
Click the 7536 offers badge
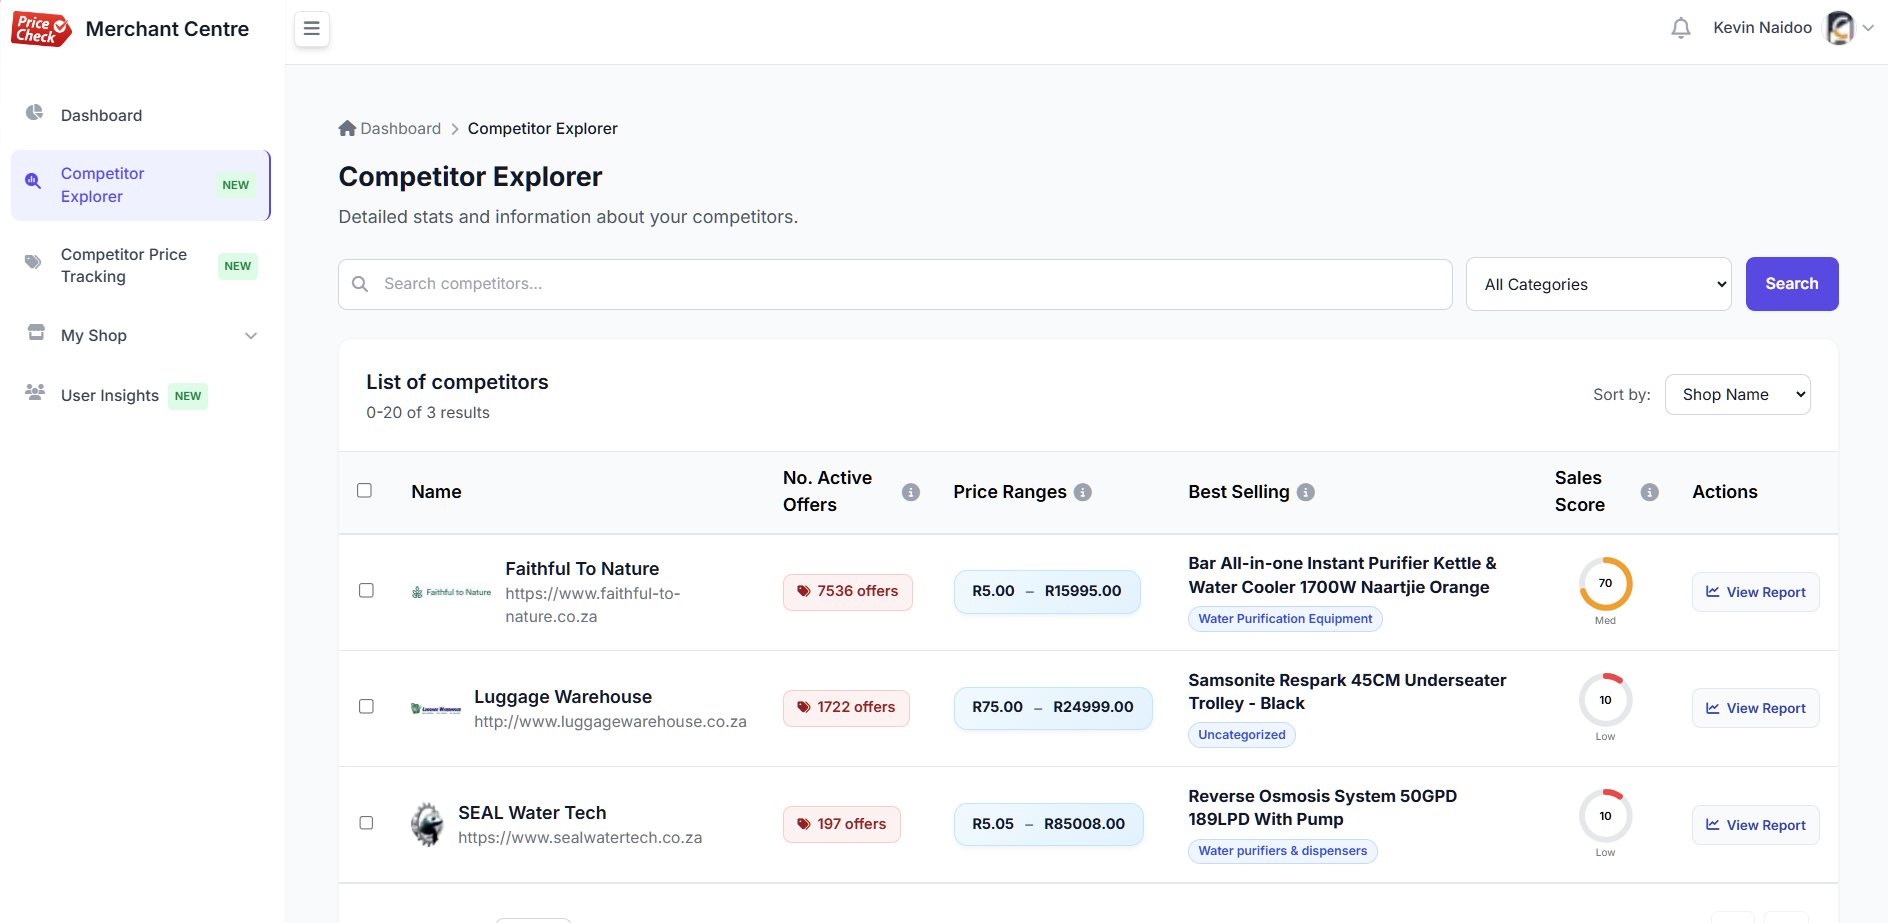tap(847, 592)
